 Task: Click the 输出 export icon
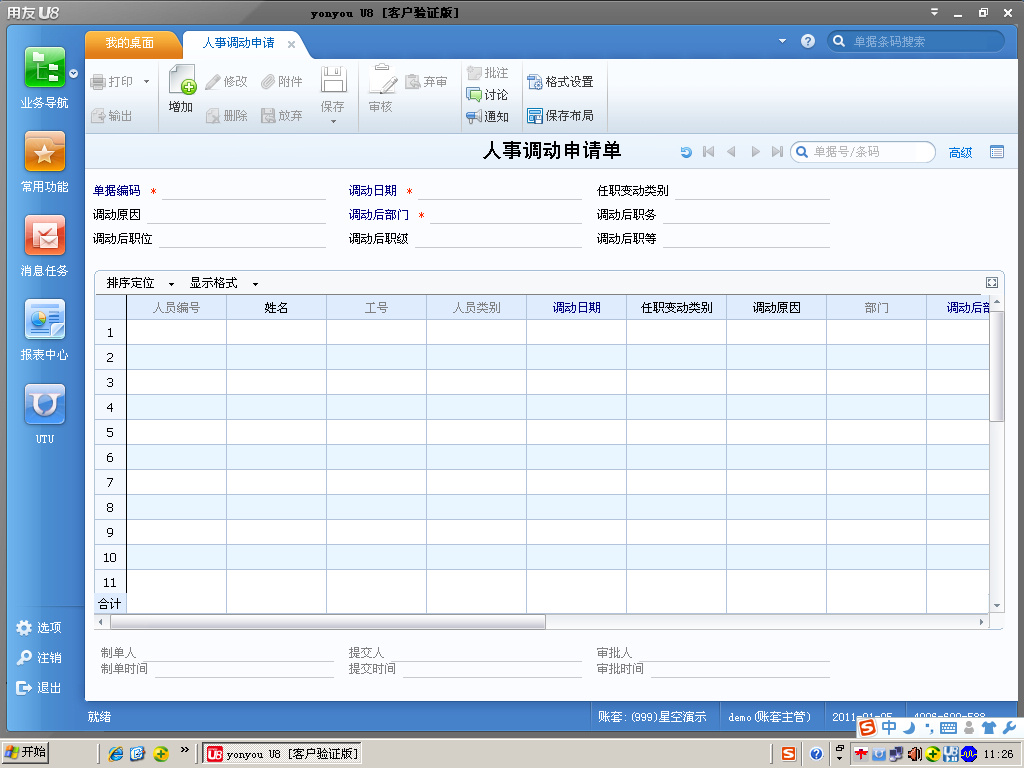pyautogui.click(x=98, y=116)
